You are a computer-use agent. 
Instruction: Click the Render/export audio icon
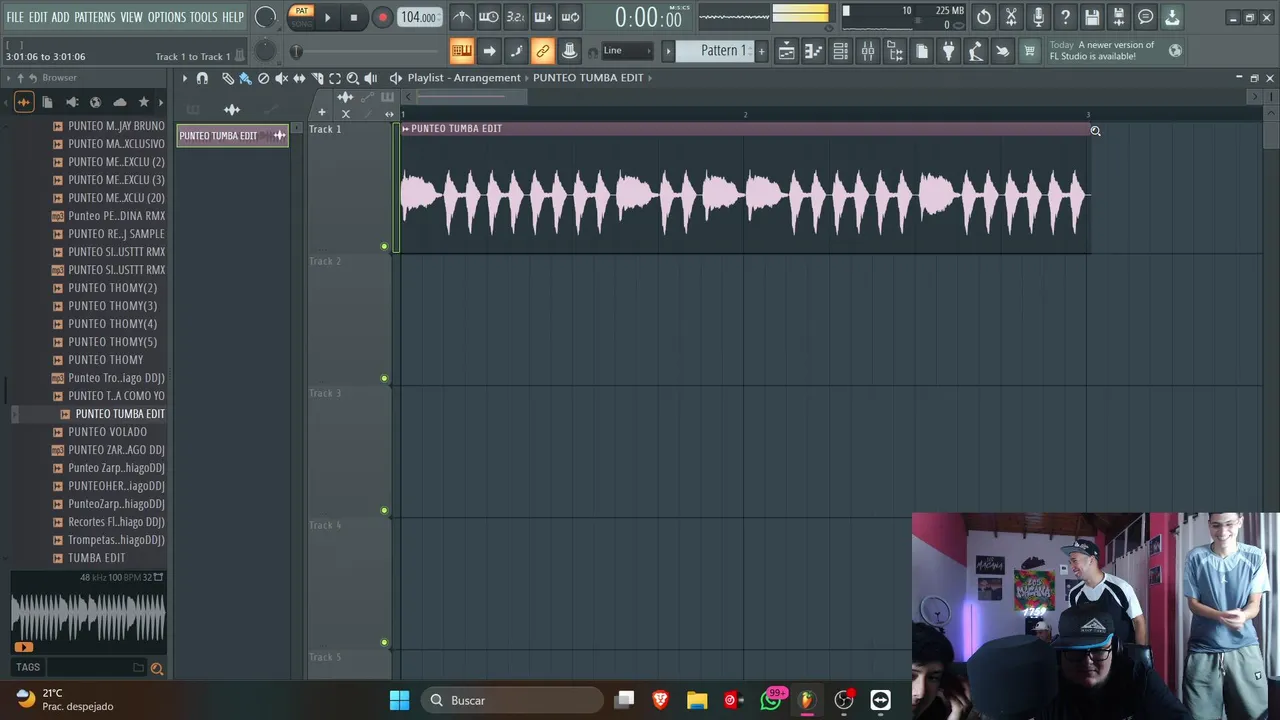(x=1119, y=17)
